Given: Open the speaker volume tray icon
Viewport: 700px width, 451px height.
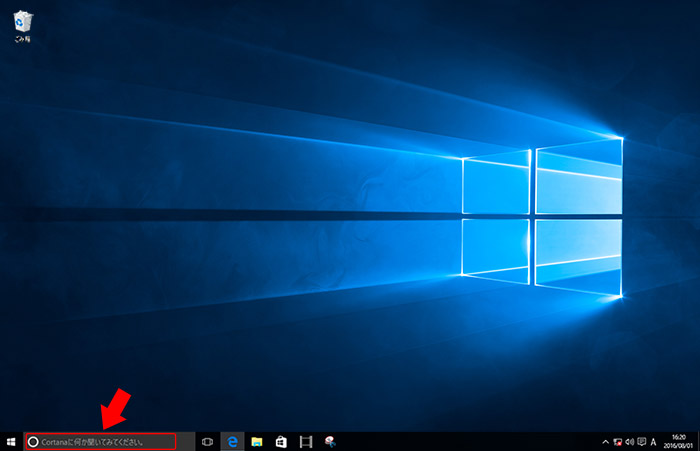Looking at the screenshot, I should (x=629, y=442).
